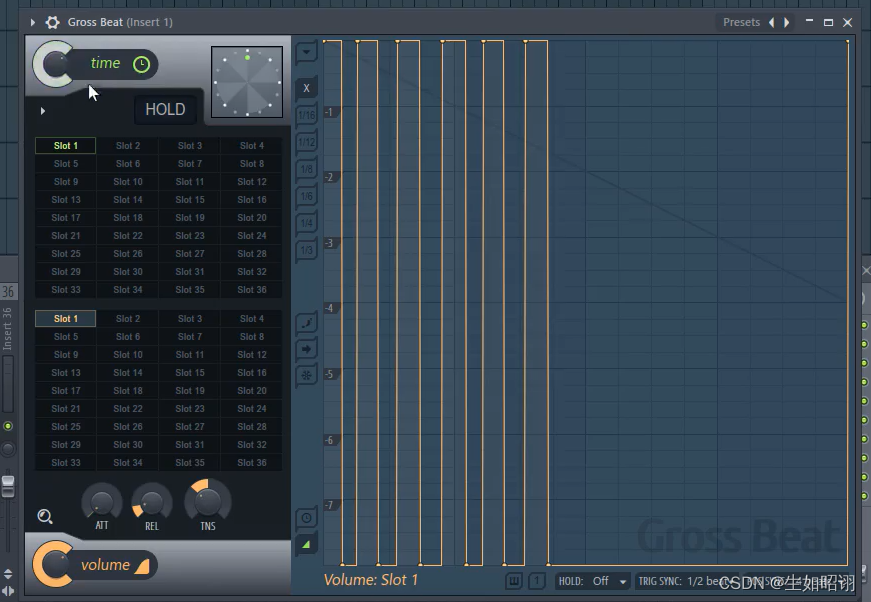Select Slot 29 in upper time bank
The width and height of the screenshot is (871, 602).
66,272
